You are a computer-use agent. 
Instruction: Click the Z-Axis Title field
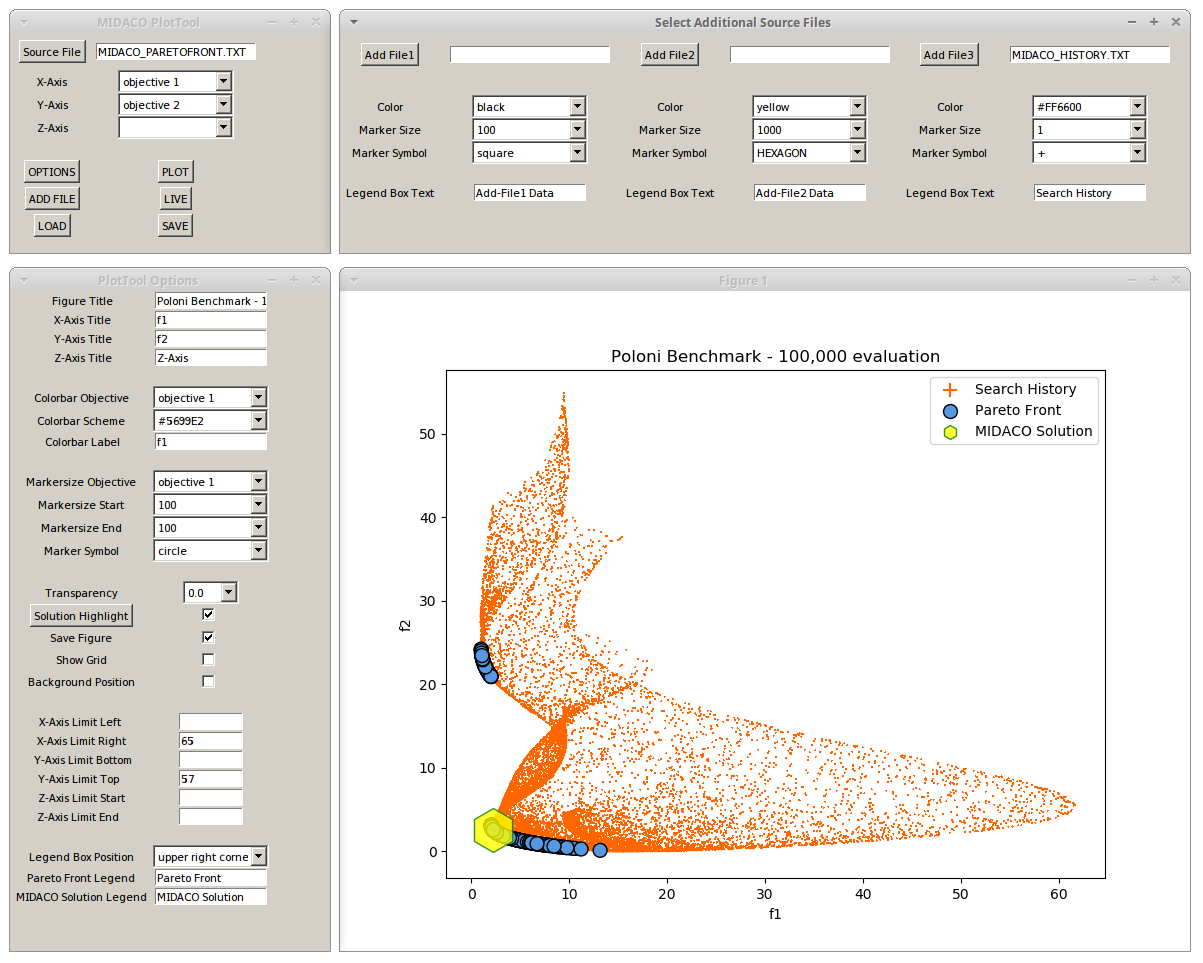coord(211,358)
